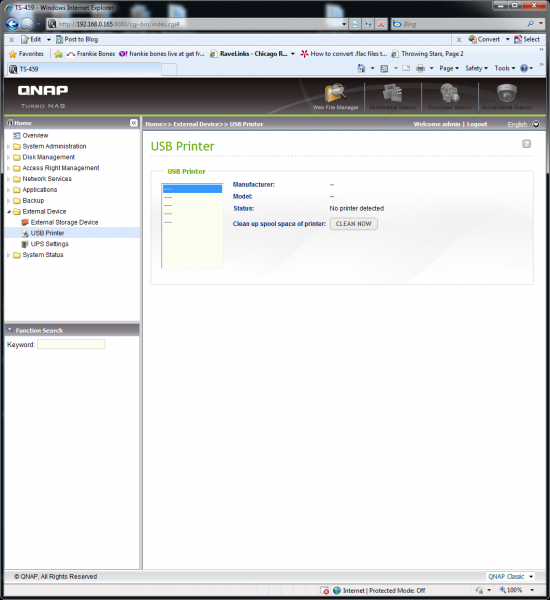This screenshot has height=600, width=550.
Task: Open the Page menu
Action: [x=449, y=68]
